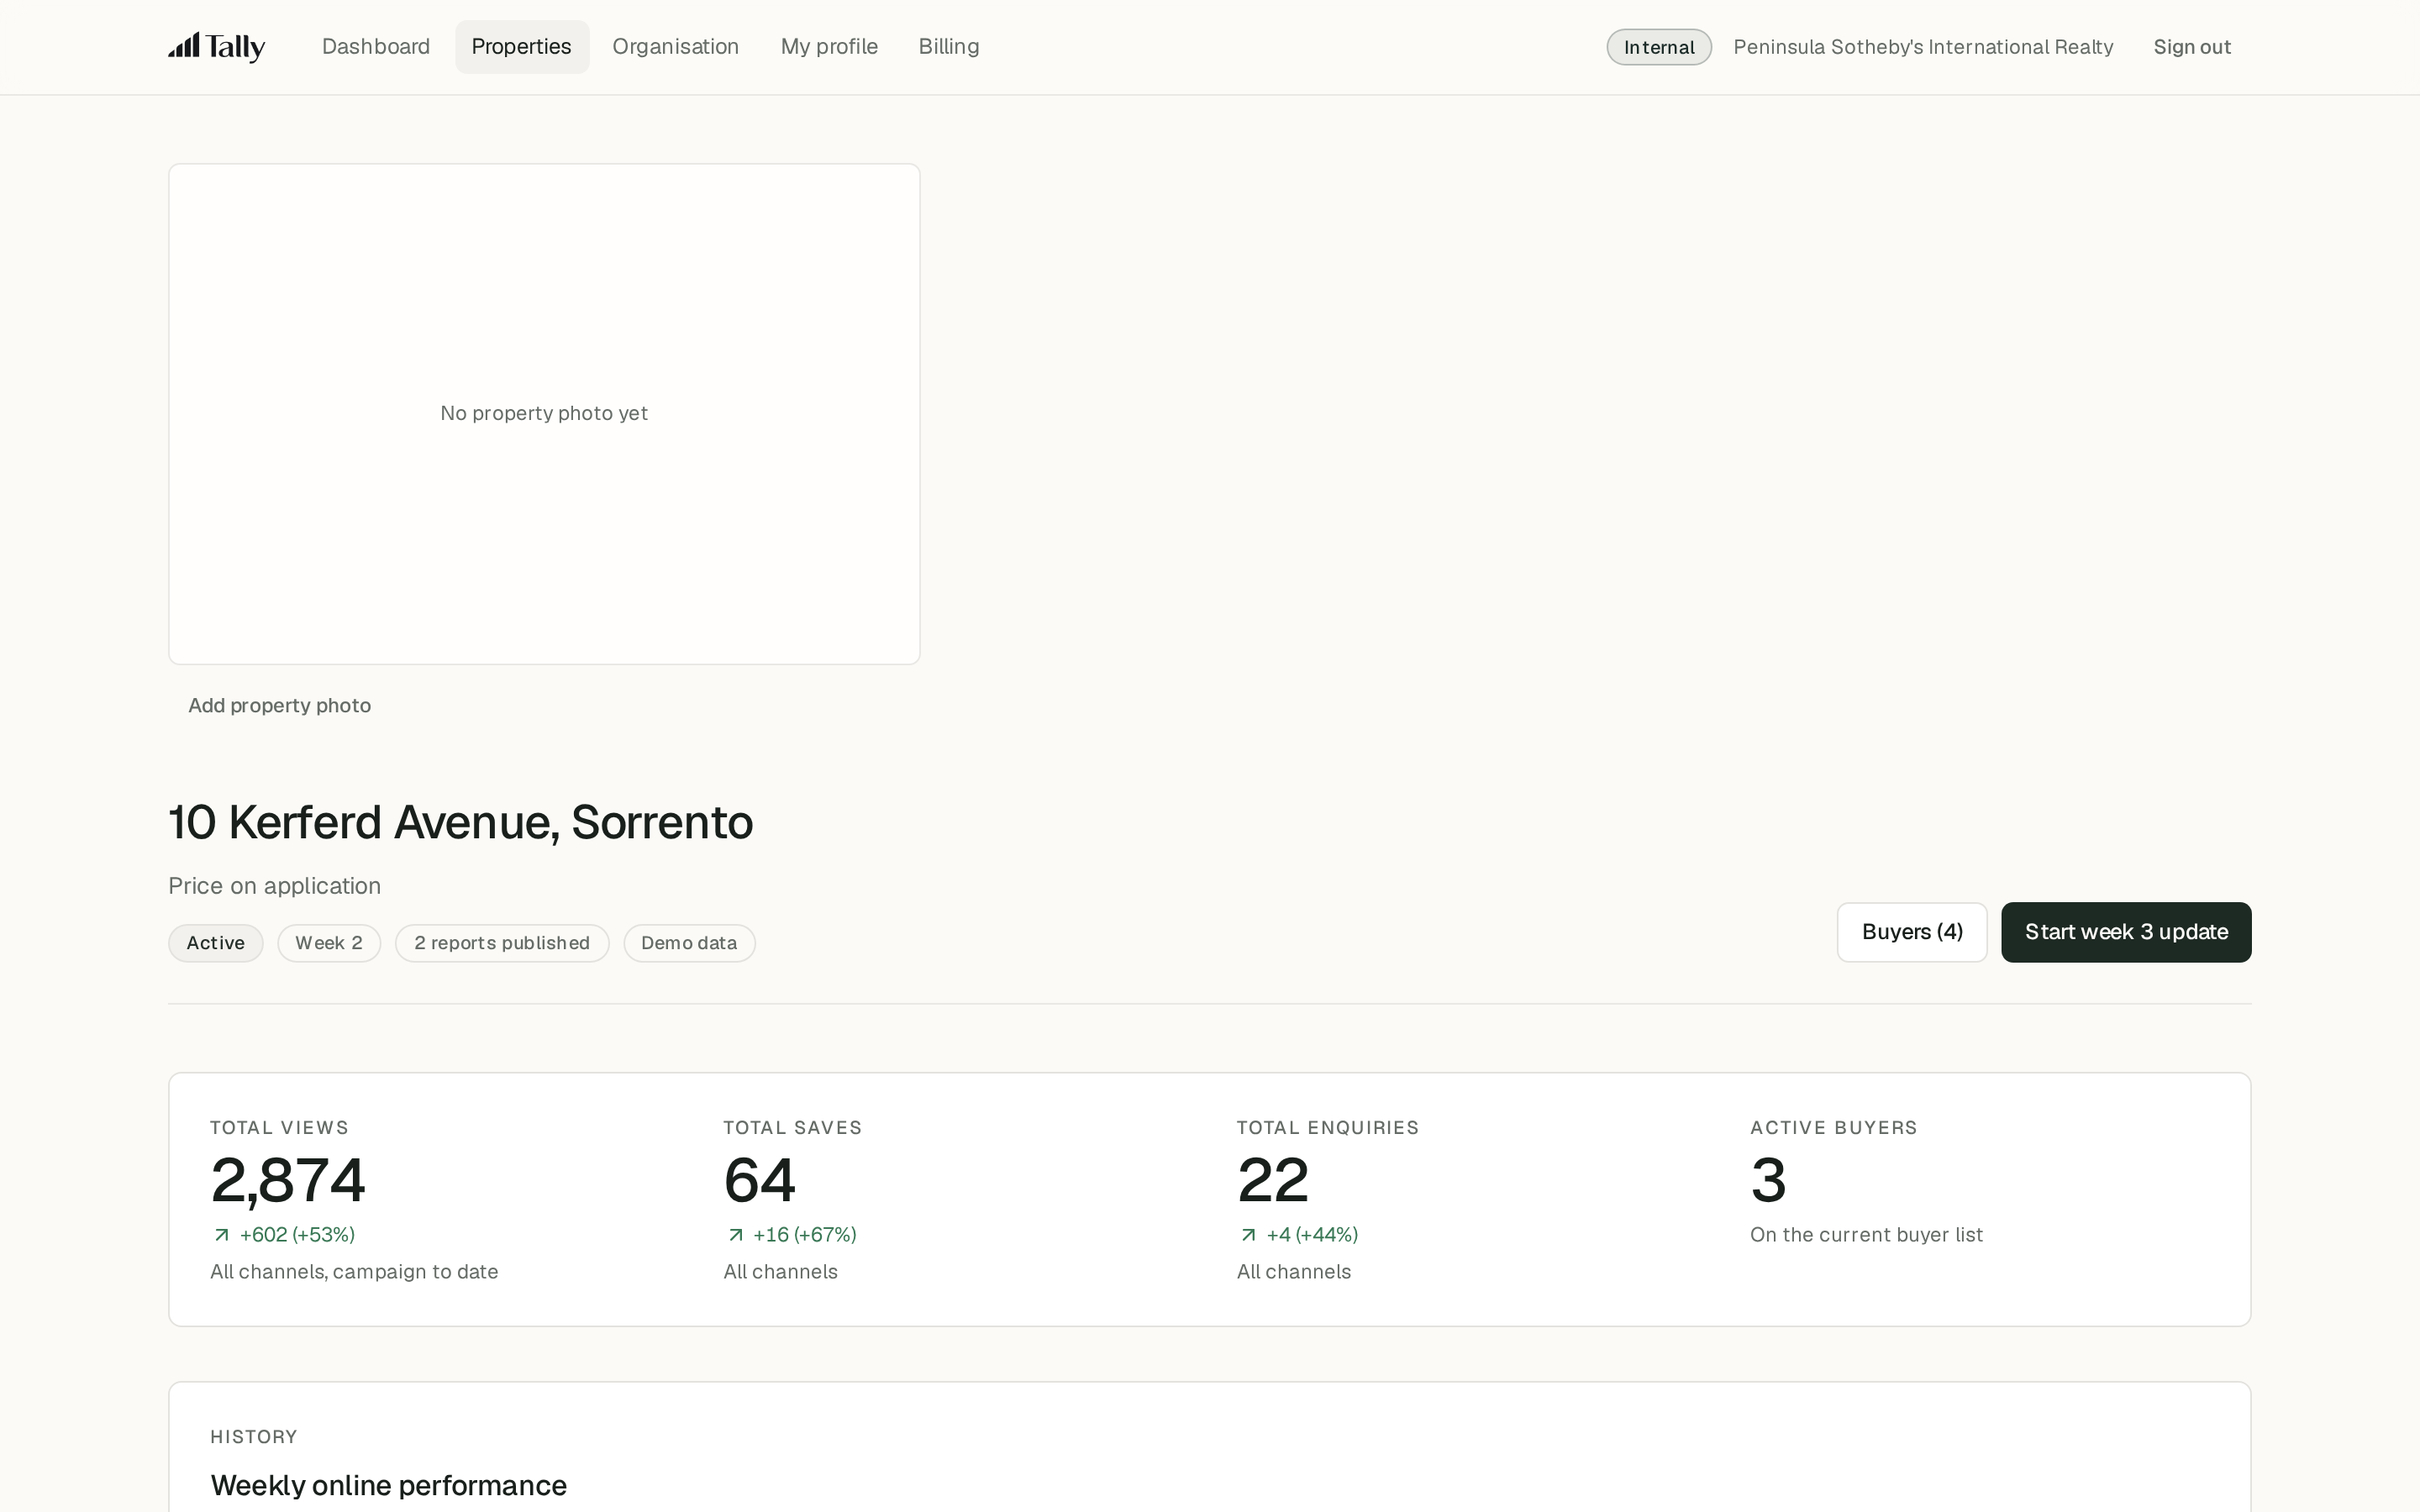Click On the current buyer list text
The height and width of the screenshot is (1512, 2420).
[1866, 1235]
